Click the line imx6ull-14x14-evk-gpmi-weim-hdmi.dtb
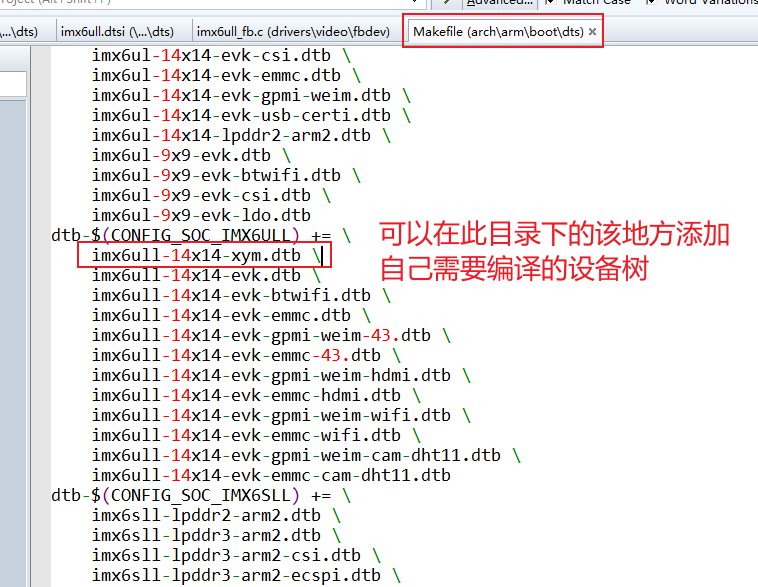Viewport: 758px width, 587px height. (281, 375)
